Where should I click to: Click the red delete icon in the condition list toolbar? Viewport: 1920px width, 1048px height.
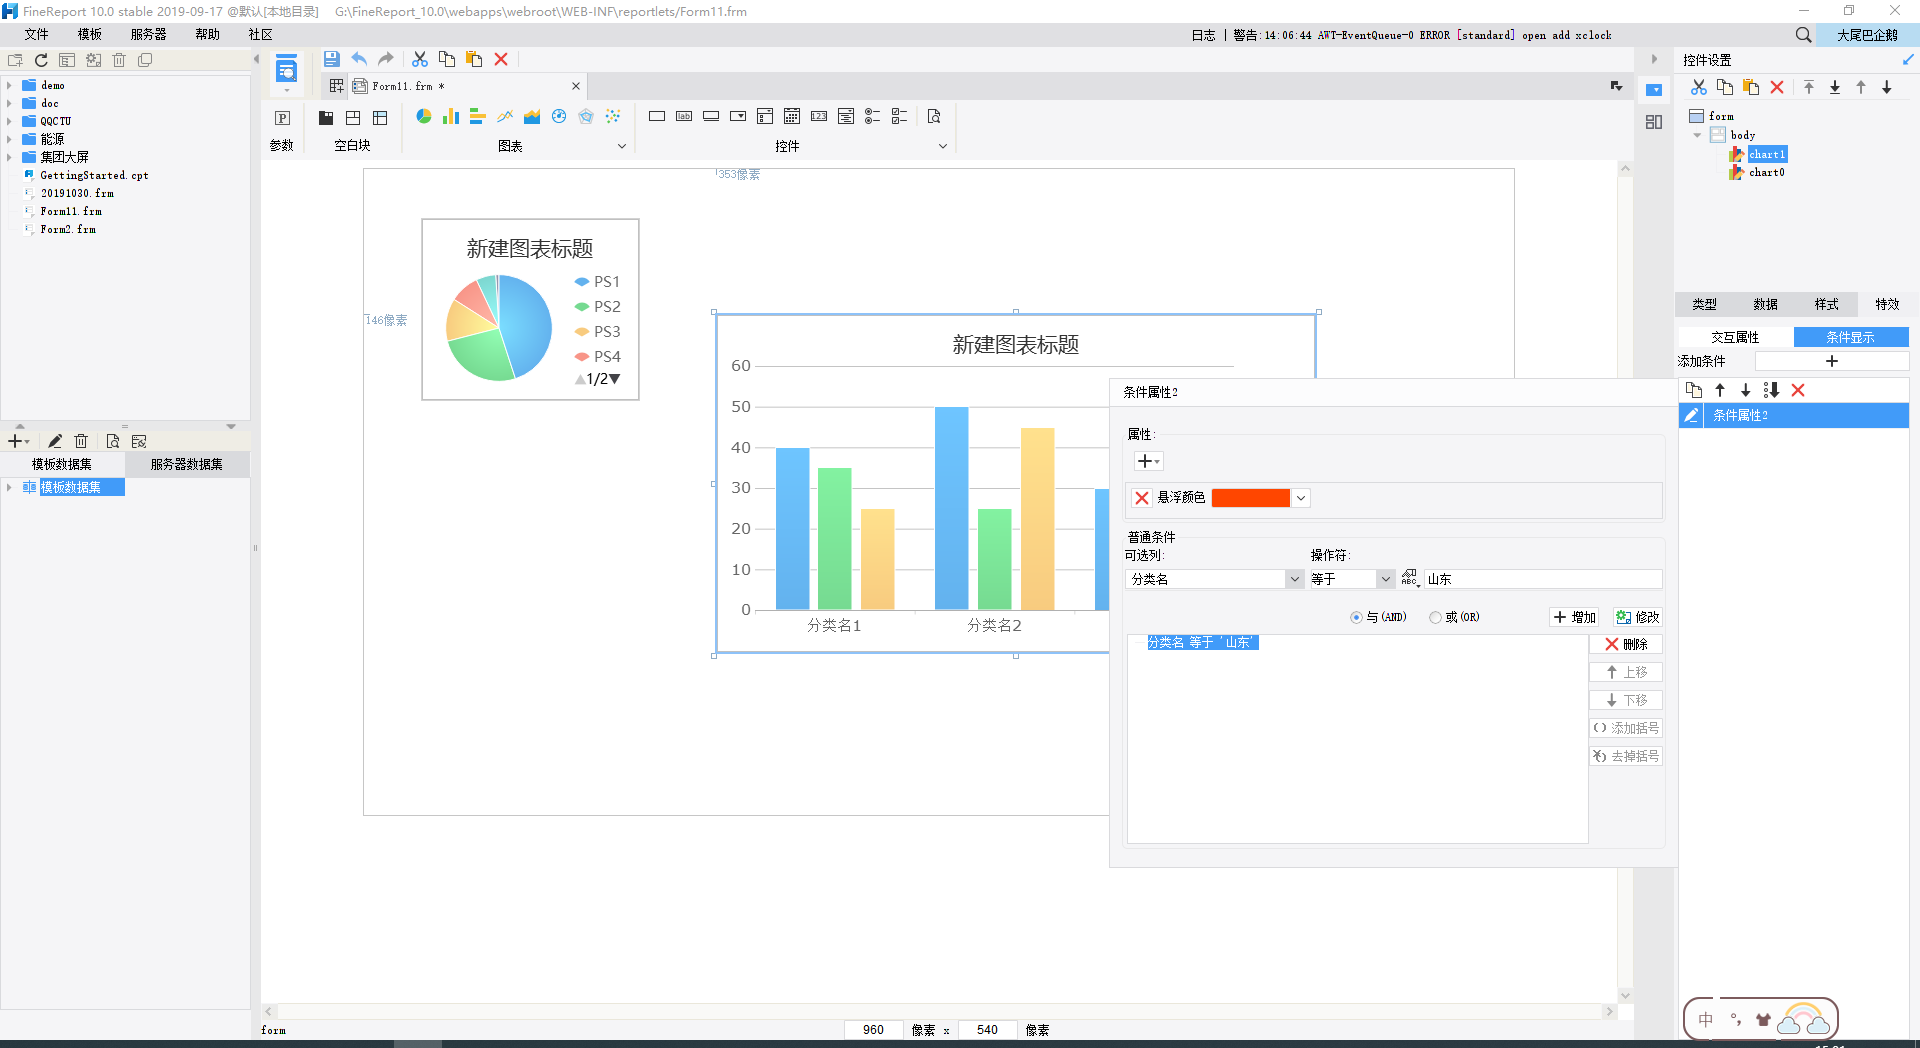click(1798, 390)
